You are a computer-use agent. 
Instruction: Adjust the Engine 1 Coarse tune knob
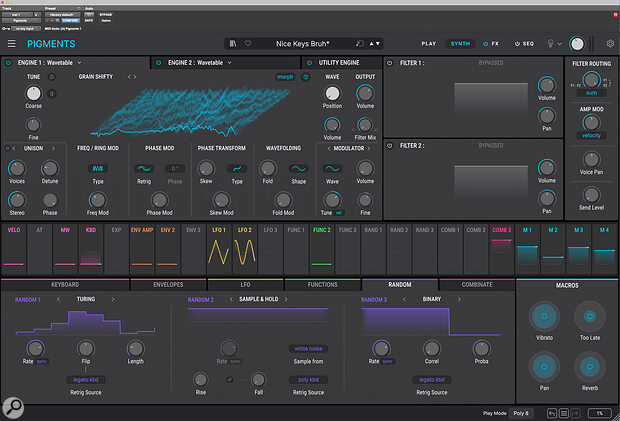(33, 94)
